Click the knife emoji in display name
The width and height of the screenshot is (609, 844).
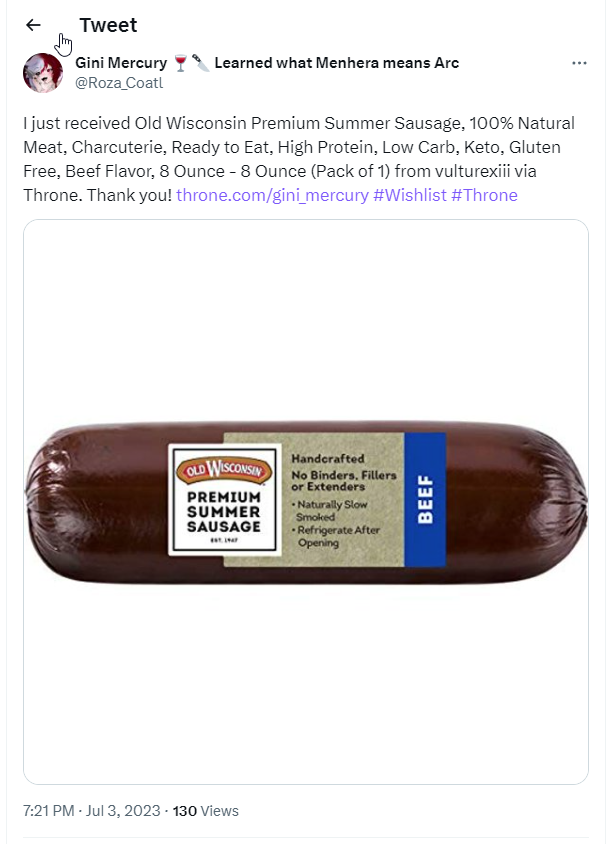point(200,63)
